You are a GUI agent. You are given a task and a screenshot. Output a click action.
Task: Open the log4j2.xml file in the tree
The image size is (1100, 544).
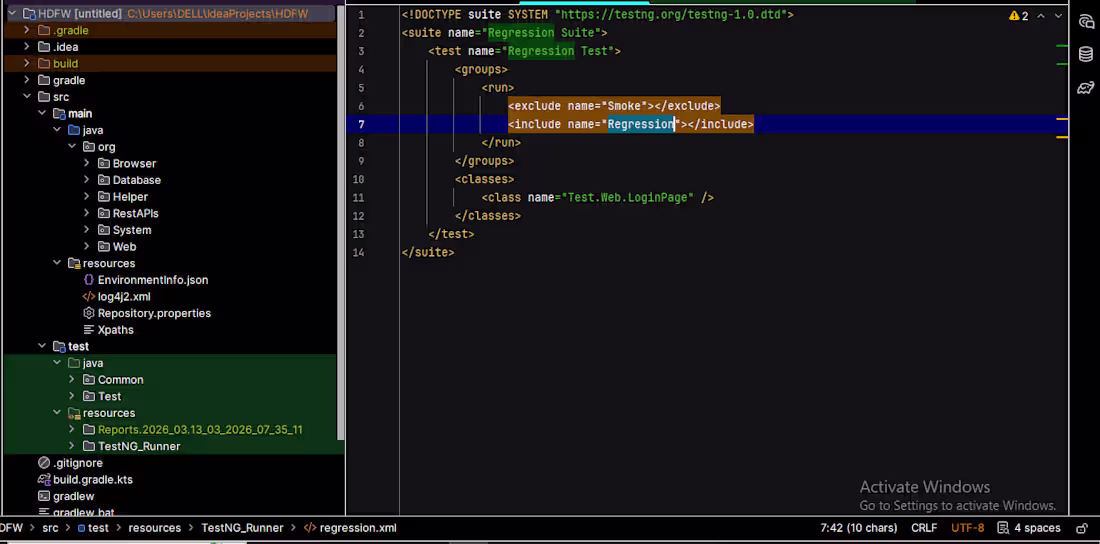point(124,297)
